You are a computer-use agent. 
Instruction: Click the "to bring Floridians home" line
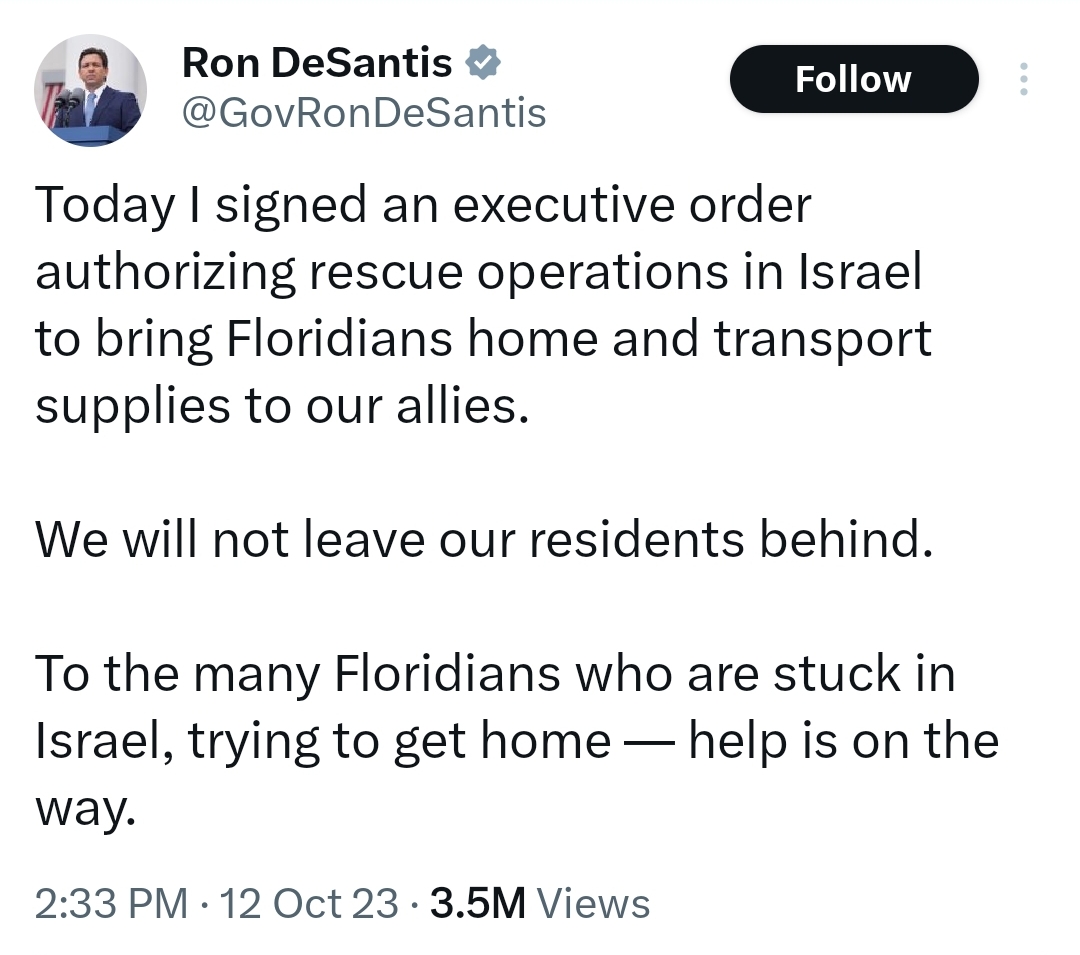click(483, 339)
